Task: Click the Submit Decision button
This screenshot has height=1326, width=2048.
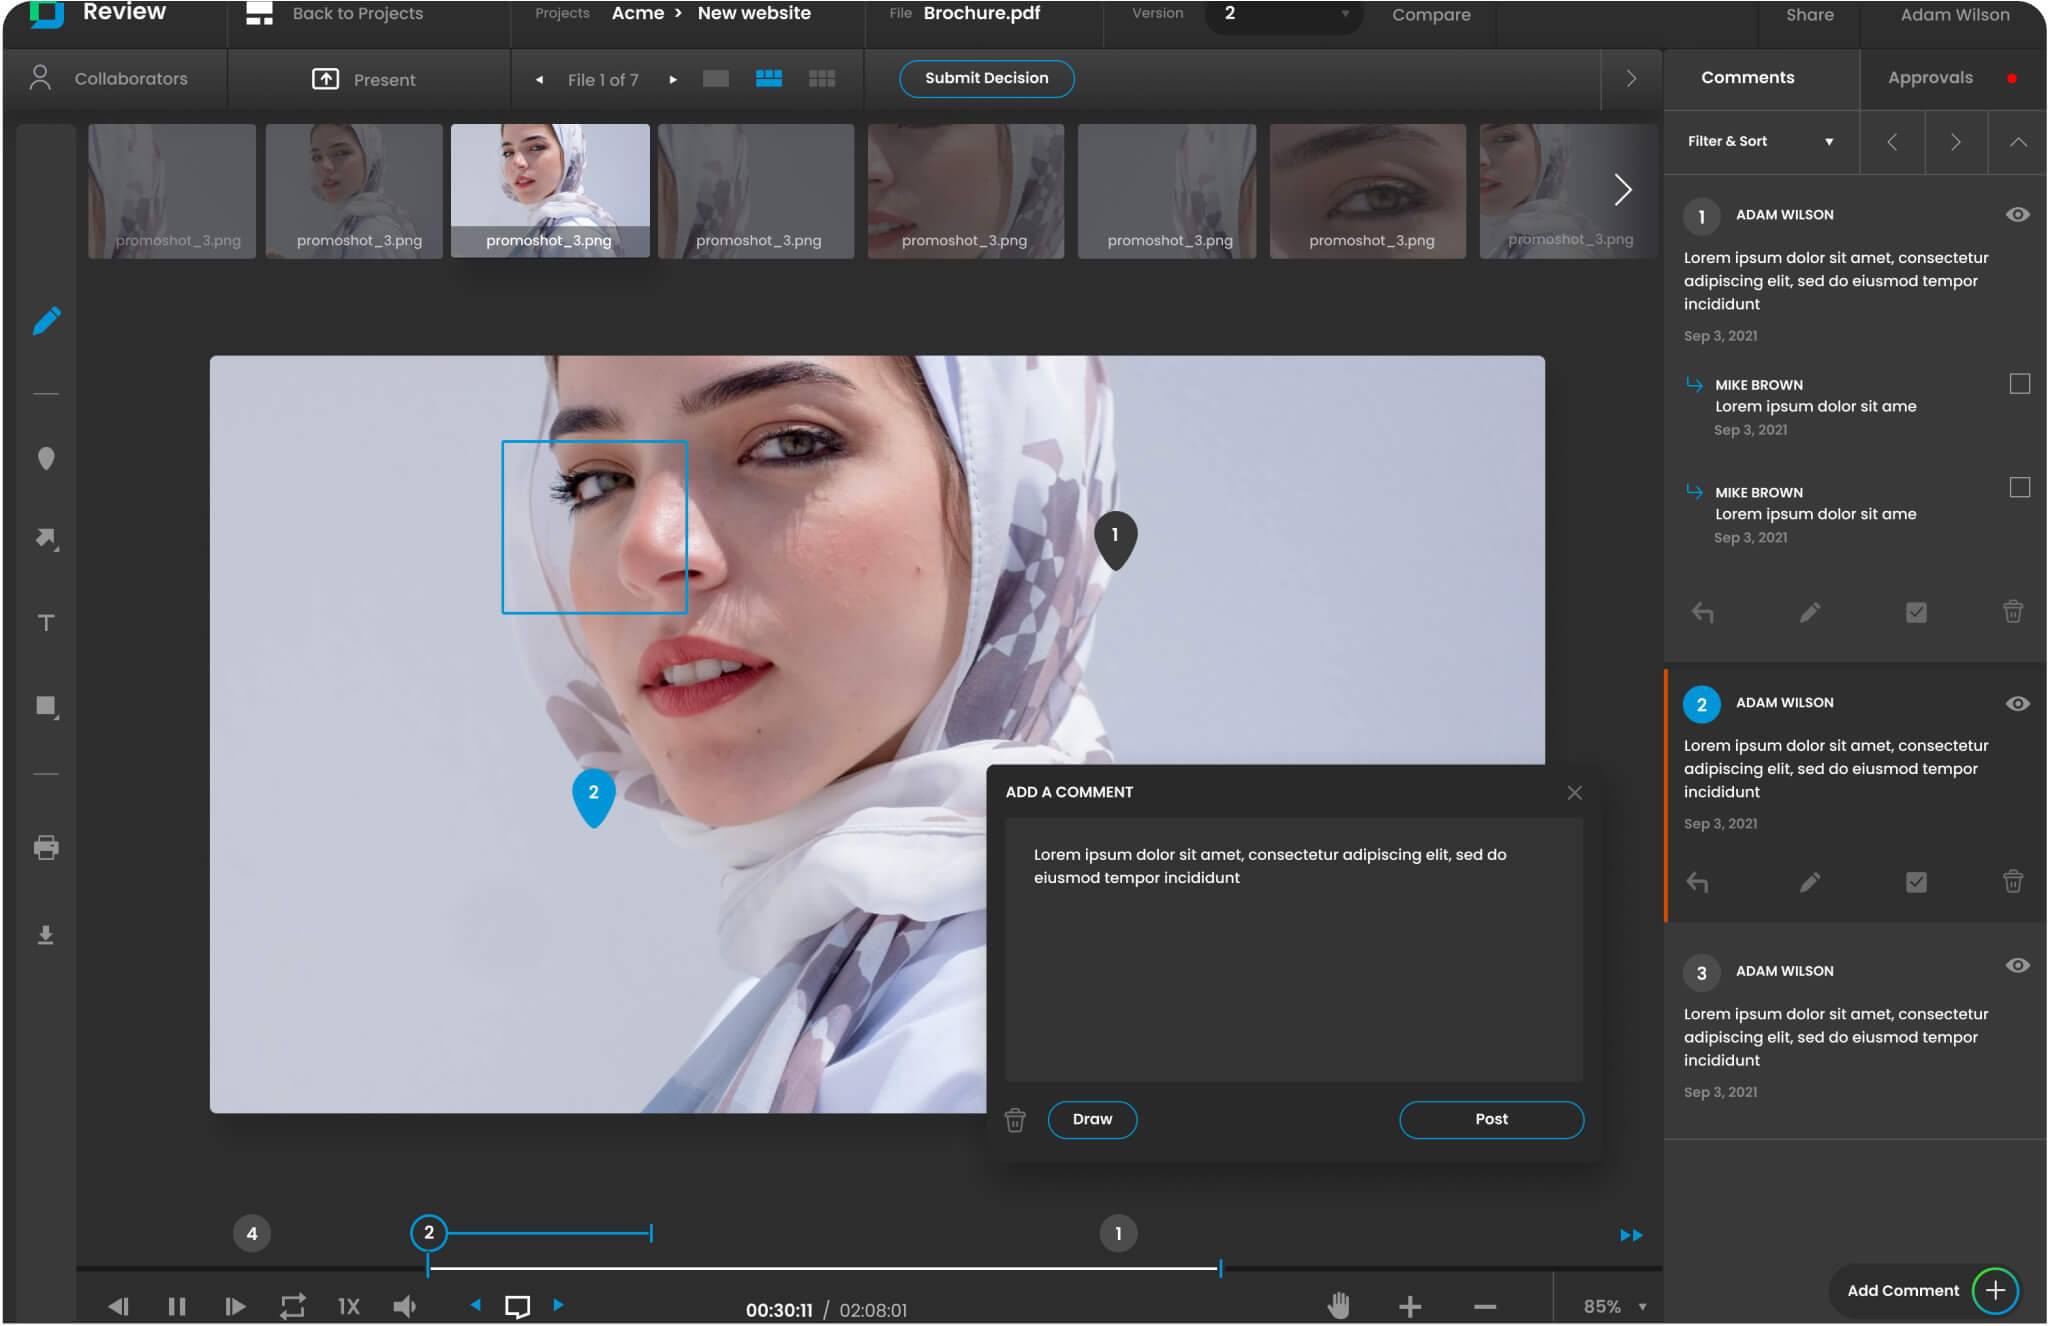Action: 986,78
